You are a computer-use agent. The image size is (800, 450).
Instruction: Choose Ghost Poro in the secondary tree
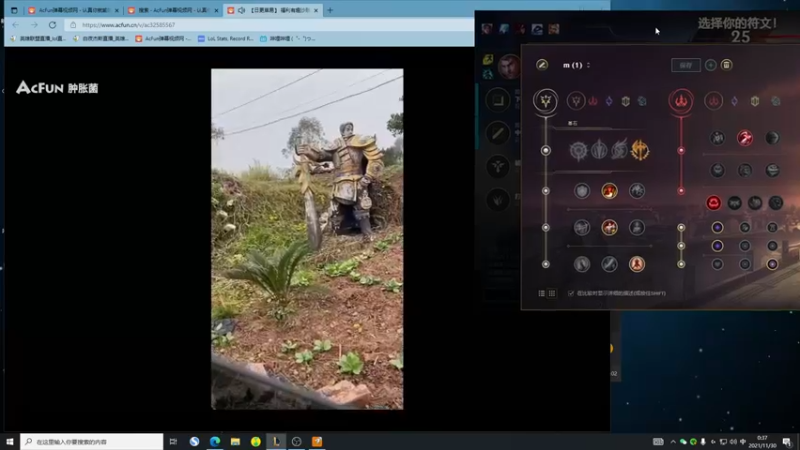[x=745, y=170]
